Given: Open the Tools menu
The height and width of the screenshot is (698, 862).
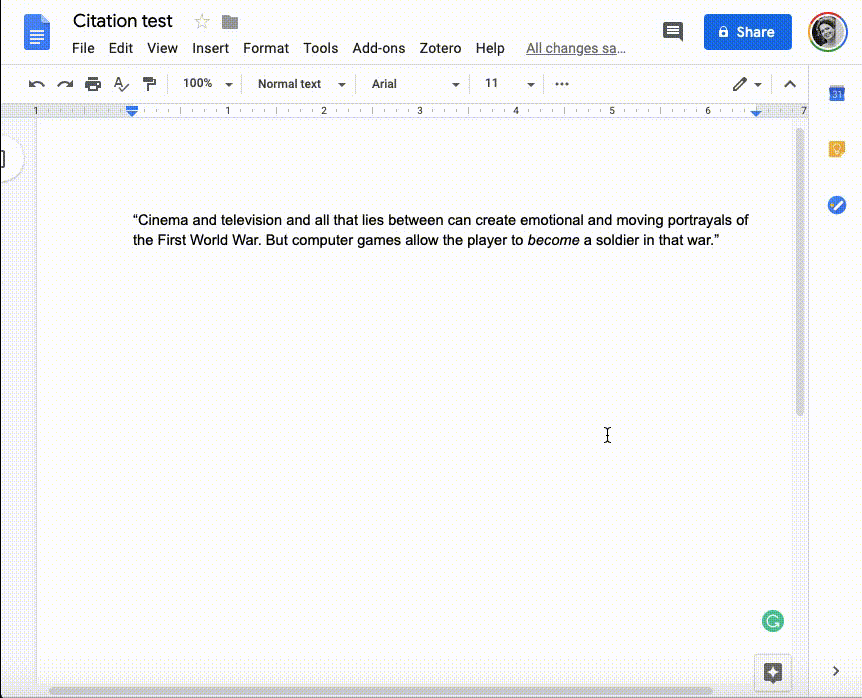Looking at the screenshot, I should click(x=321, y=48).
